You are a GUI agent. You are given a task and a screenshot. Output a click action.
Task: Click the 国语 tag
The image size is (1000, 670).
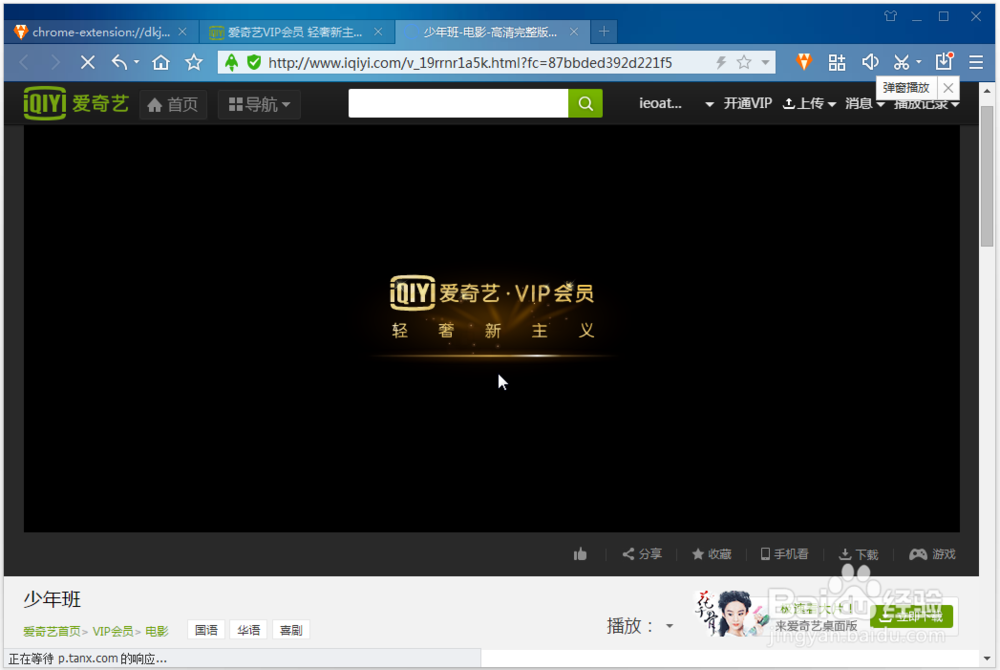[x=206, y=630]
